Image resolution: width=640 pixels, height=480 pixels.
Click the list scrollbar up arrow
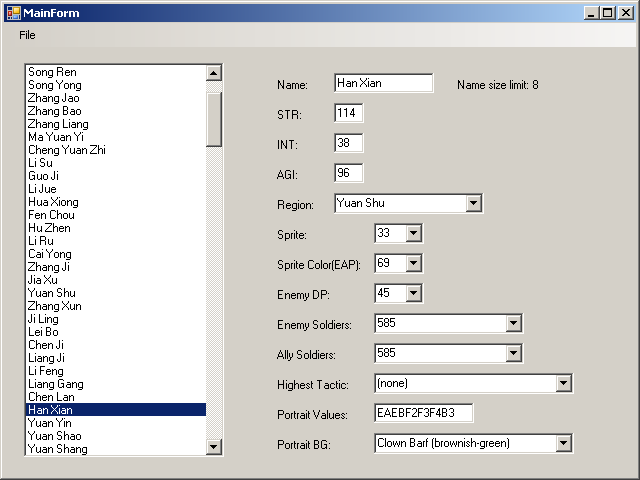click(214, 73)
